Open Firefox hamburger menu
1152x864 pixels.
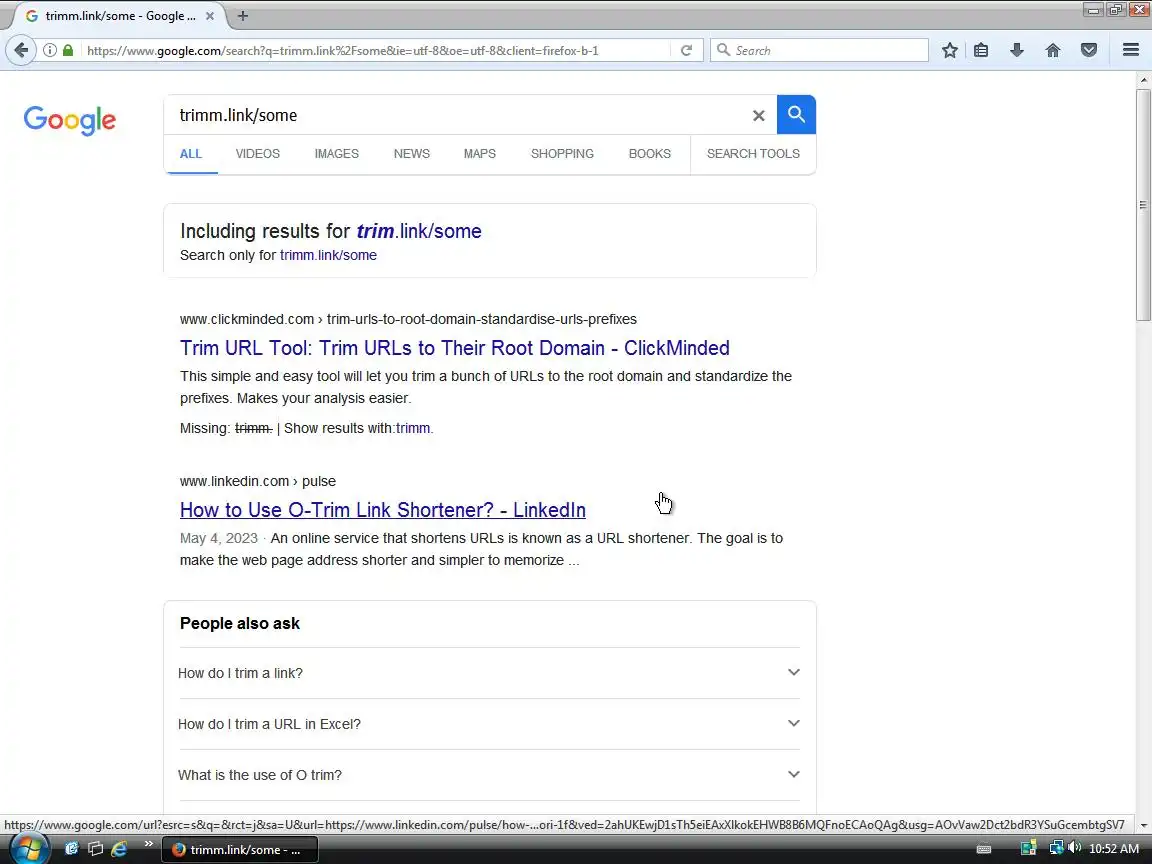click(1131, 50)
